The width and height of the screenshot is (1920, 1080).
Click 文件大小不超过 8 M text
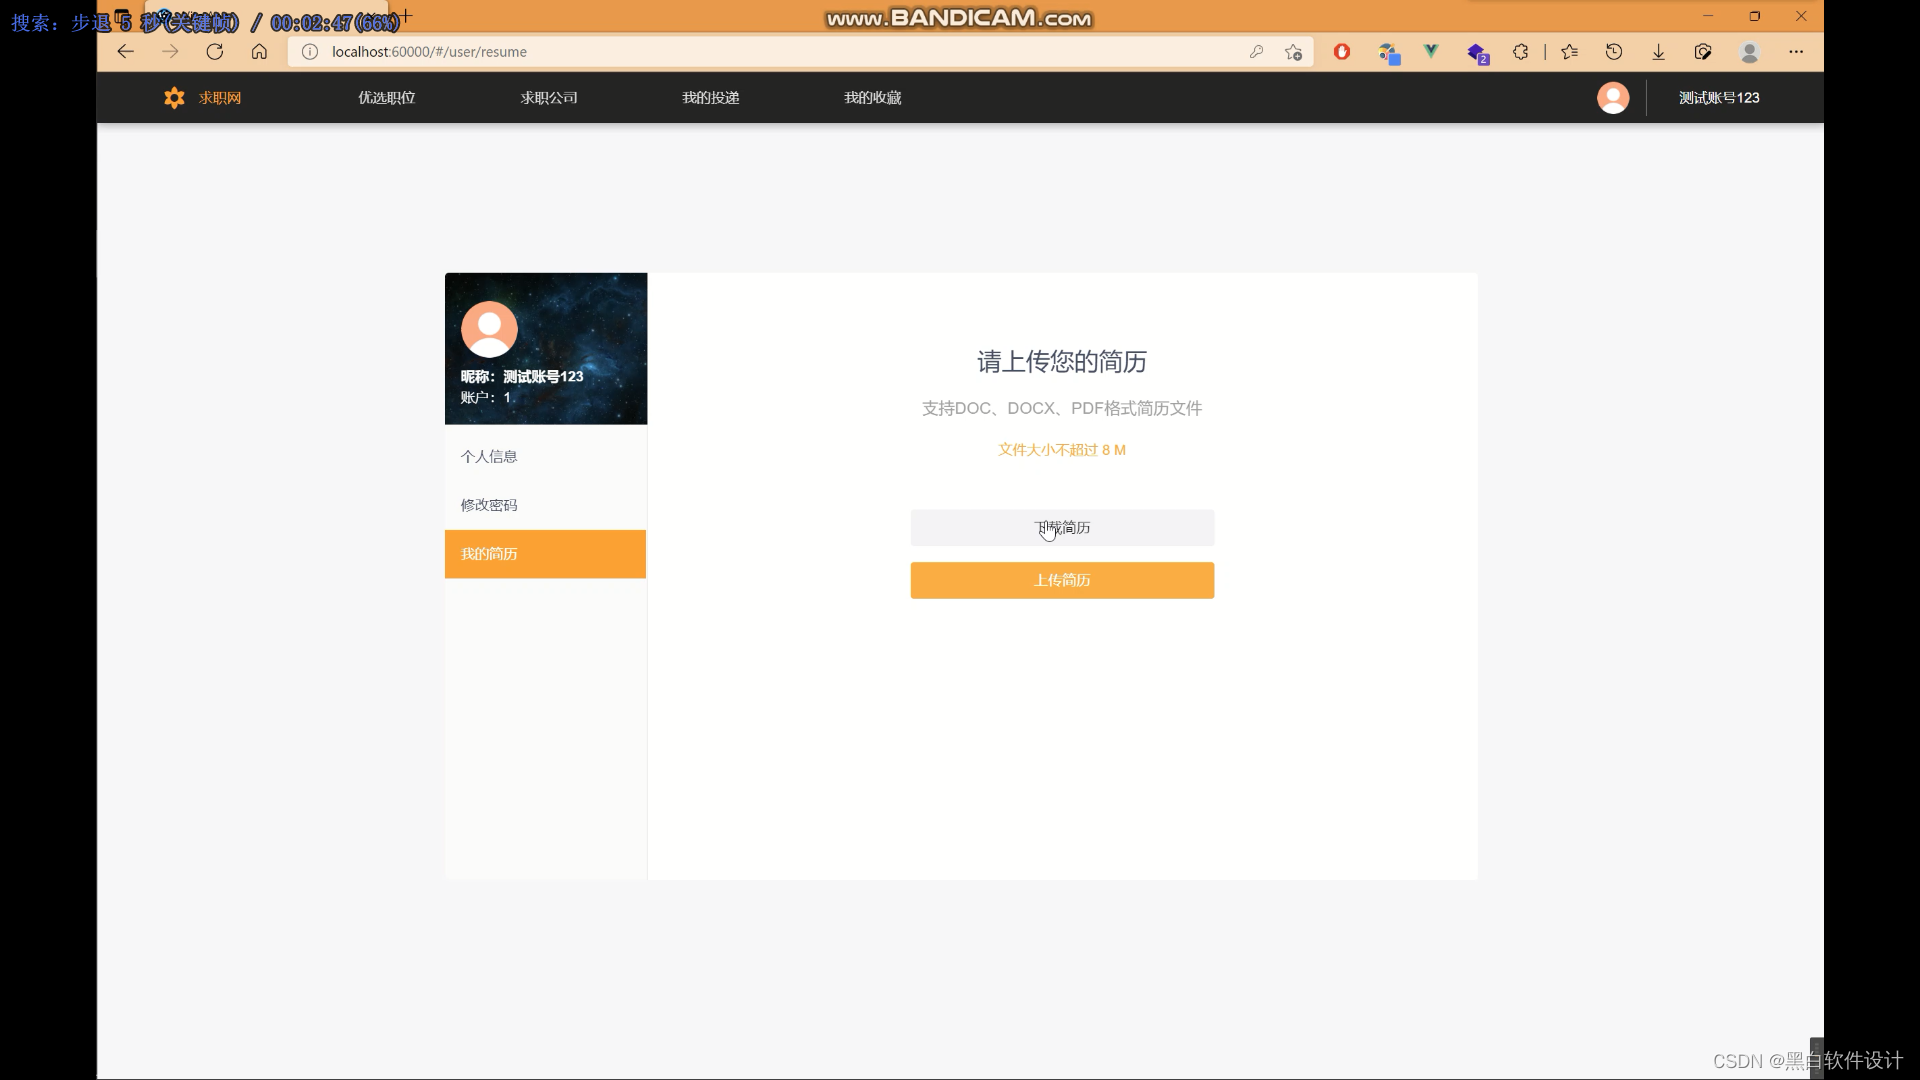[x=1062, y=450]
